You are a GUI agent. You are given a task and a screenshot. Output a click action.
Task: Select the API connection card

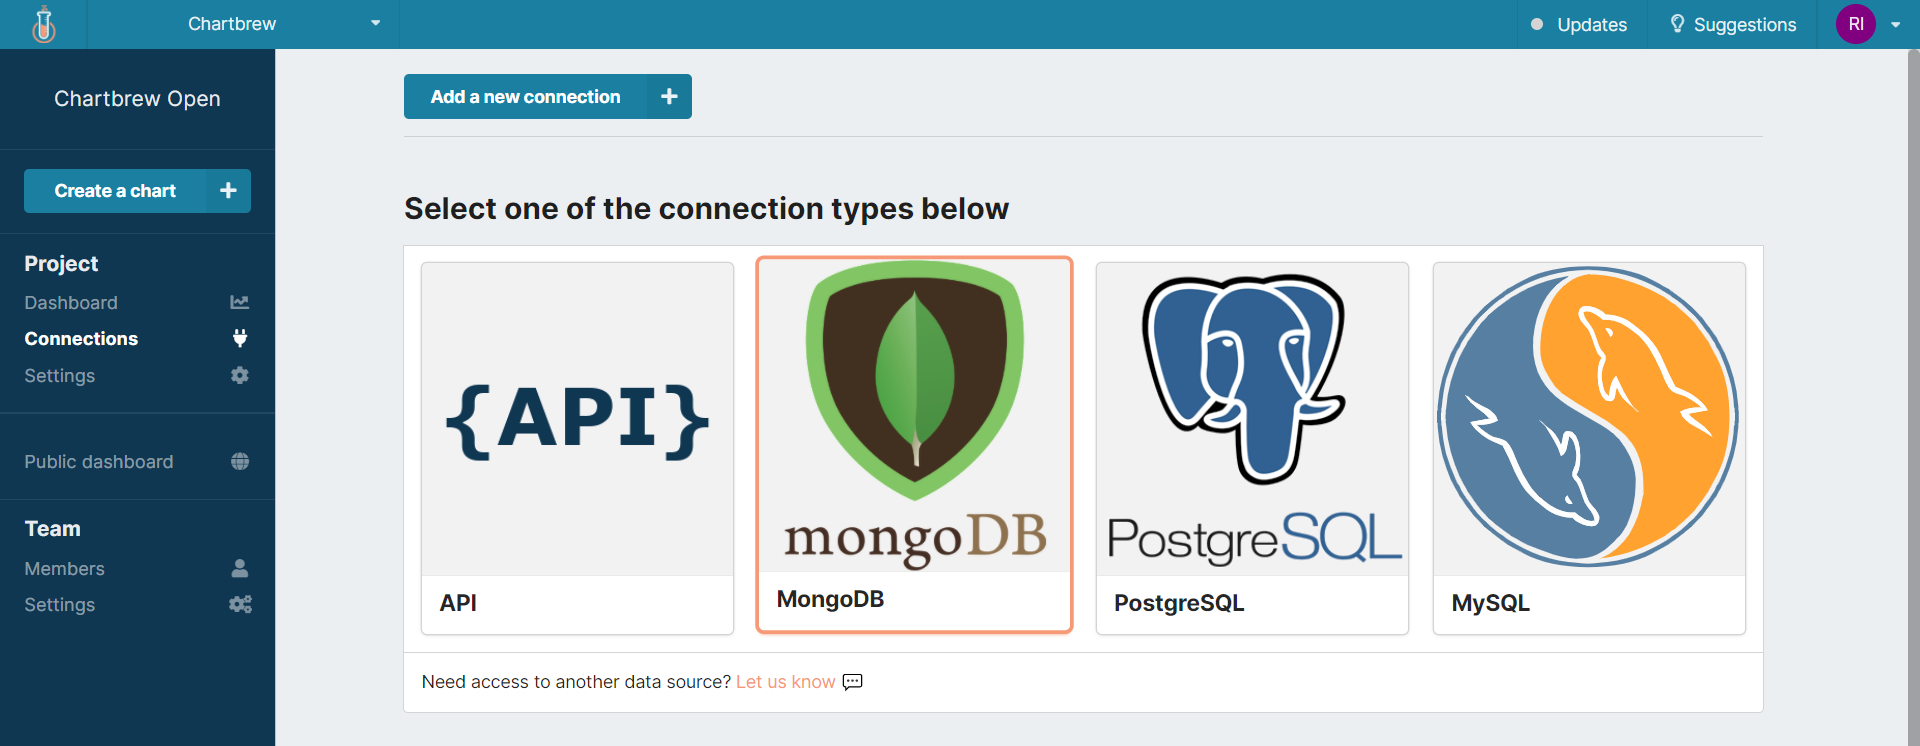click(577, 448)
